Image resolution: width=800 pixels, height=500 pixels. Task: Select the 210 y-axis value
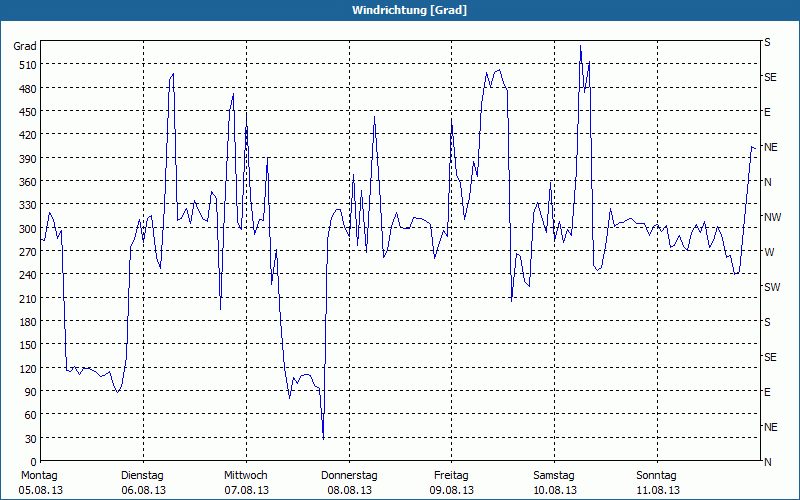pos(28,298)
